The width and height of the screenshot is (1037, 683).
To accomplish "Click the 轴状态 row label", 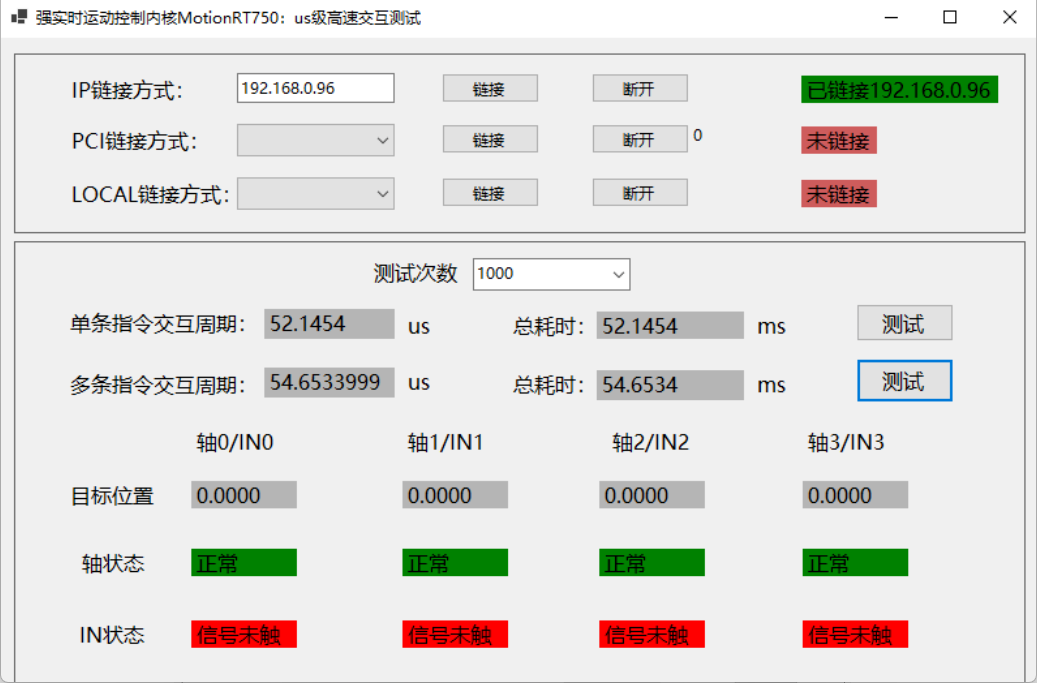I will click(x=112, y=563).
